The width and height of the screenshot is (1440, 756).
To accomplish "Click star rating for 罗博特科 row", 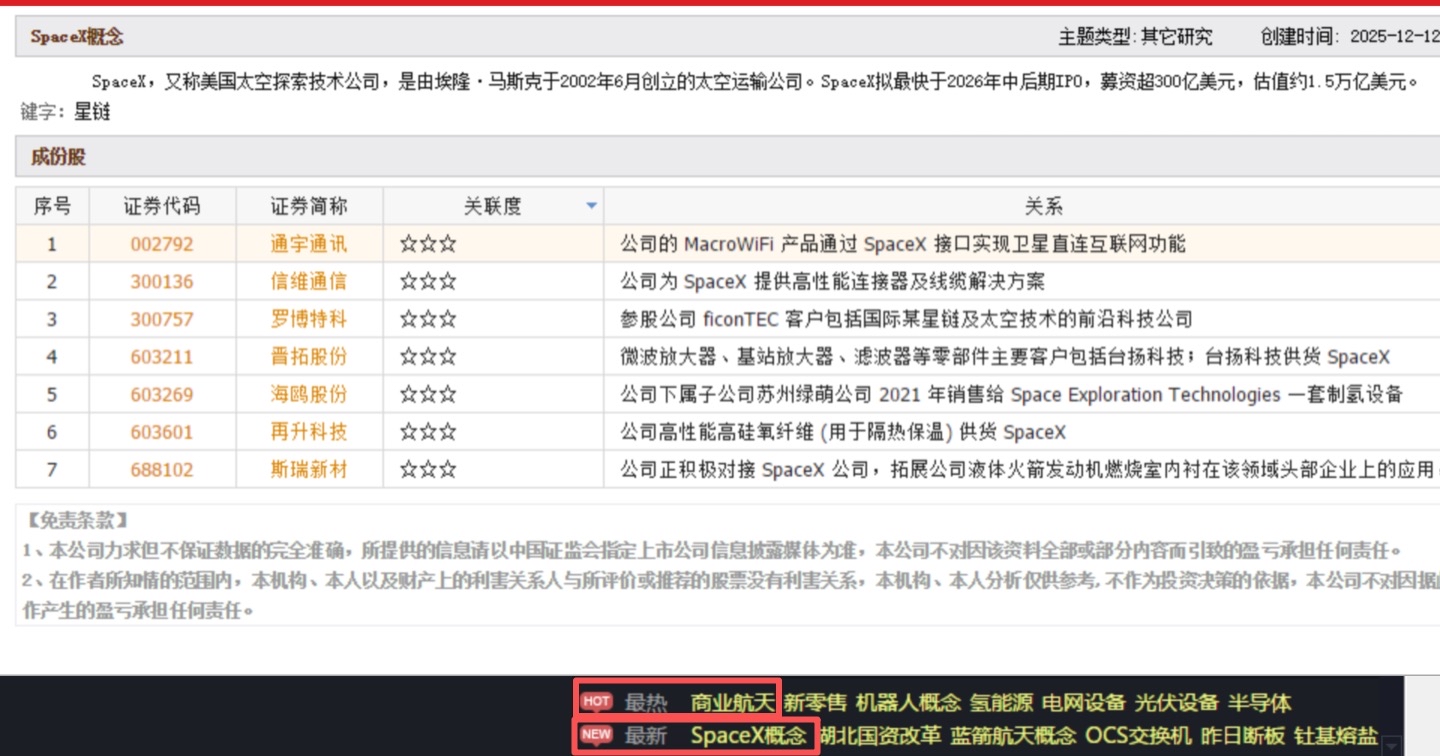I will click(x=428, y=320).
